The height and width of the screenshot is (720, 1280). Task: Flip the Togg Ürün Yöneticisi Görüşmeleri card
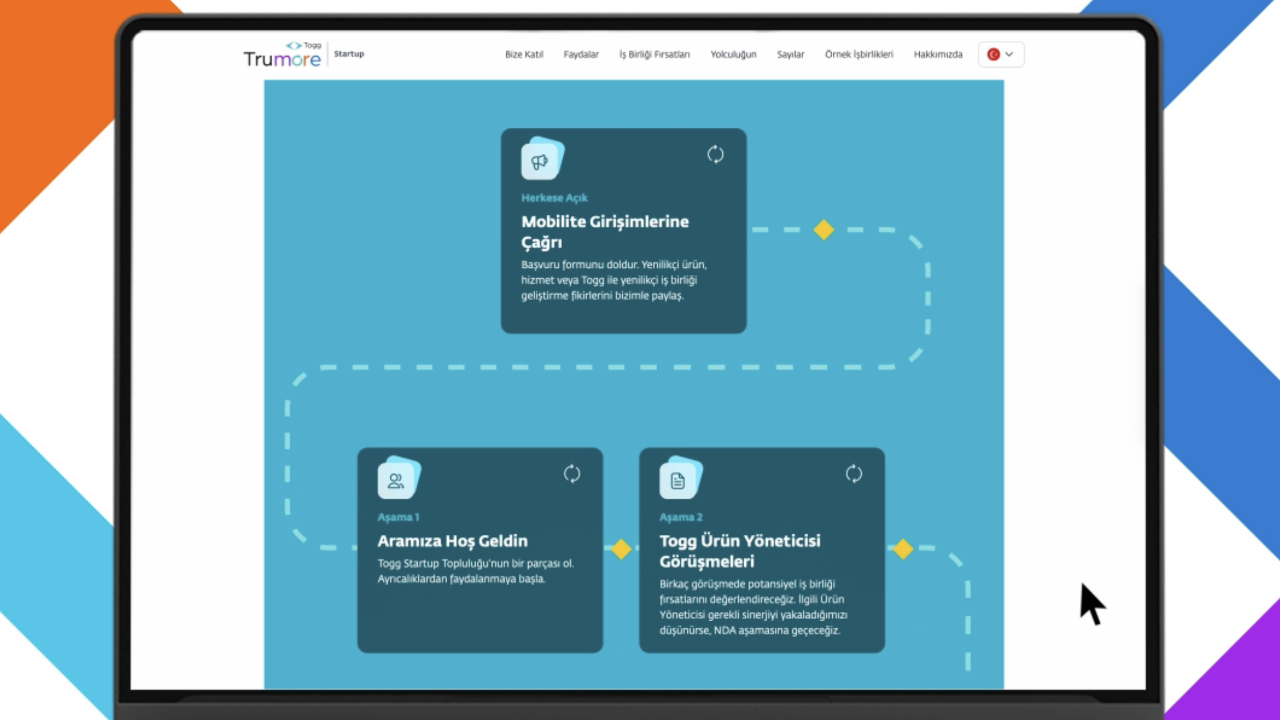(854, 474)
